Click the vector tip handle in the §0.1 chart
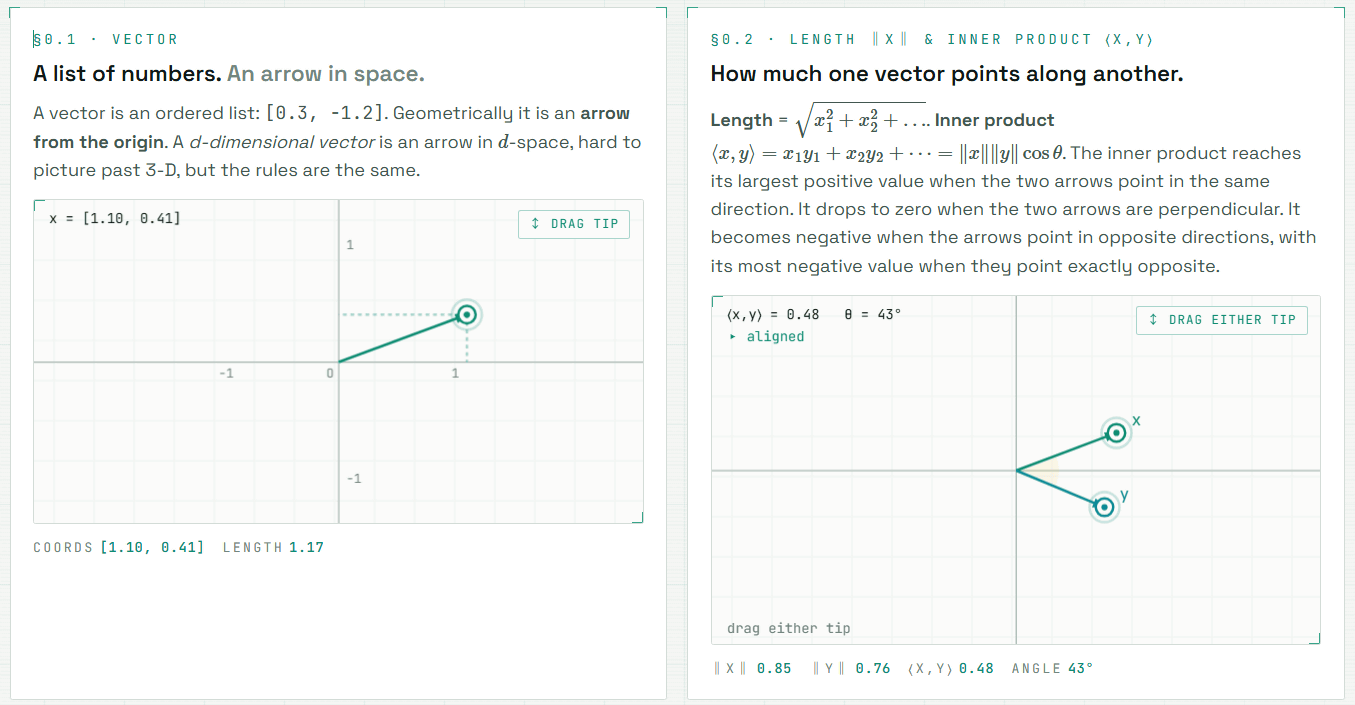Screen dimensions: 1355x705 click(x=466, y=316)
